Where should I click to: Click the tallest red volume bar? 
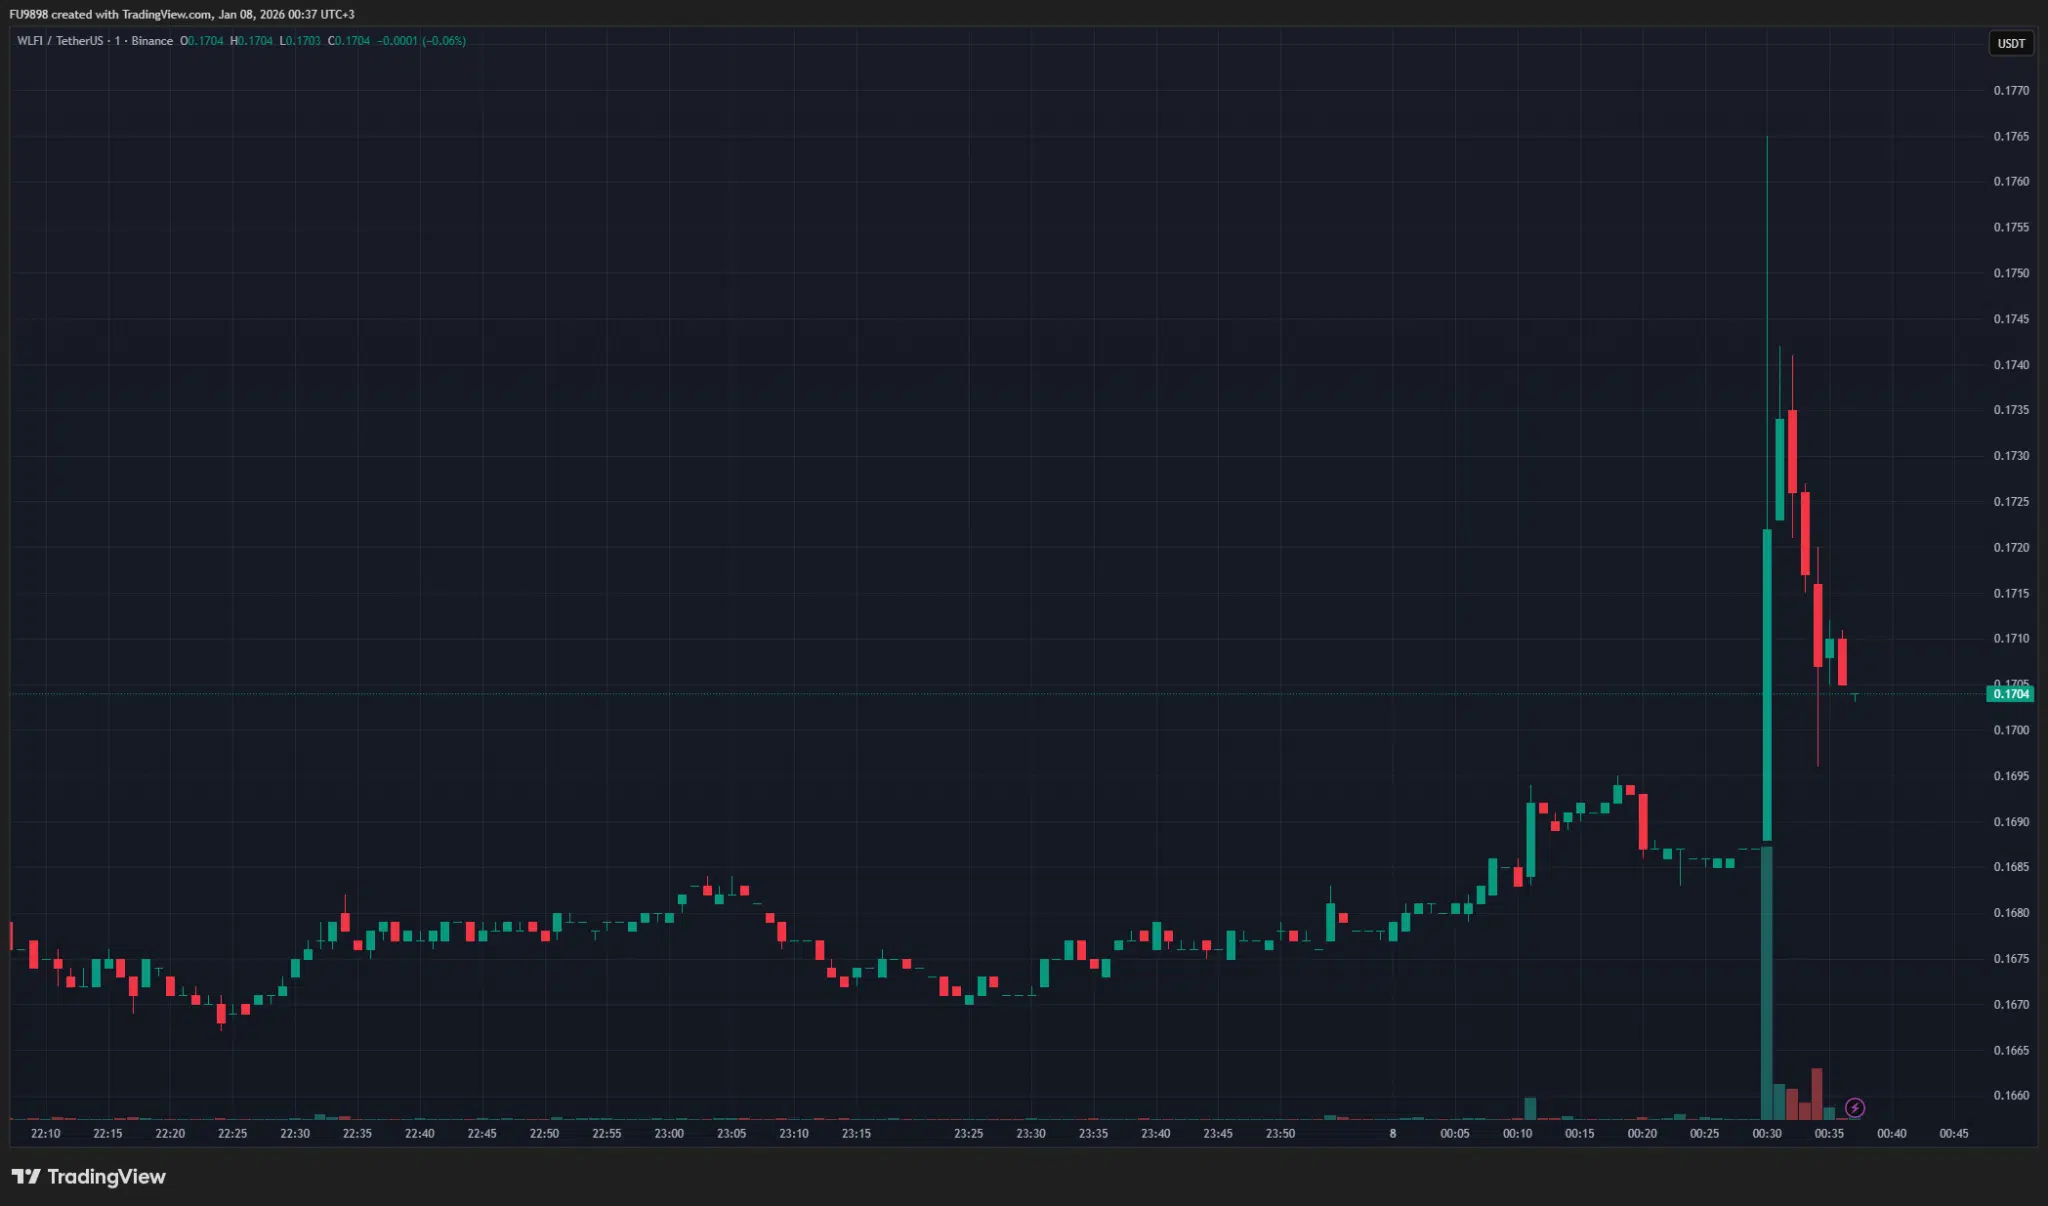point(1816,1093)
